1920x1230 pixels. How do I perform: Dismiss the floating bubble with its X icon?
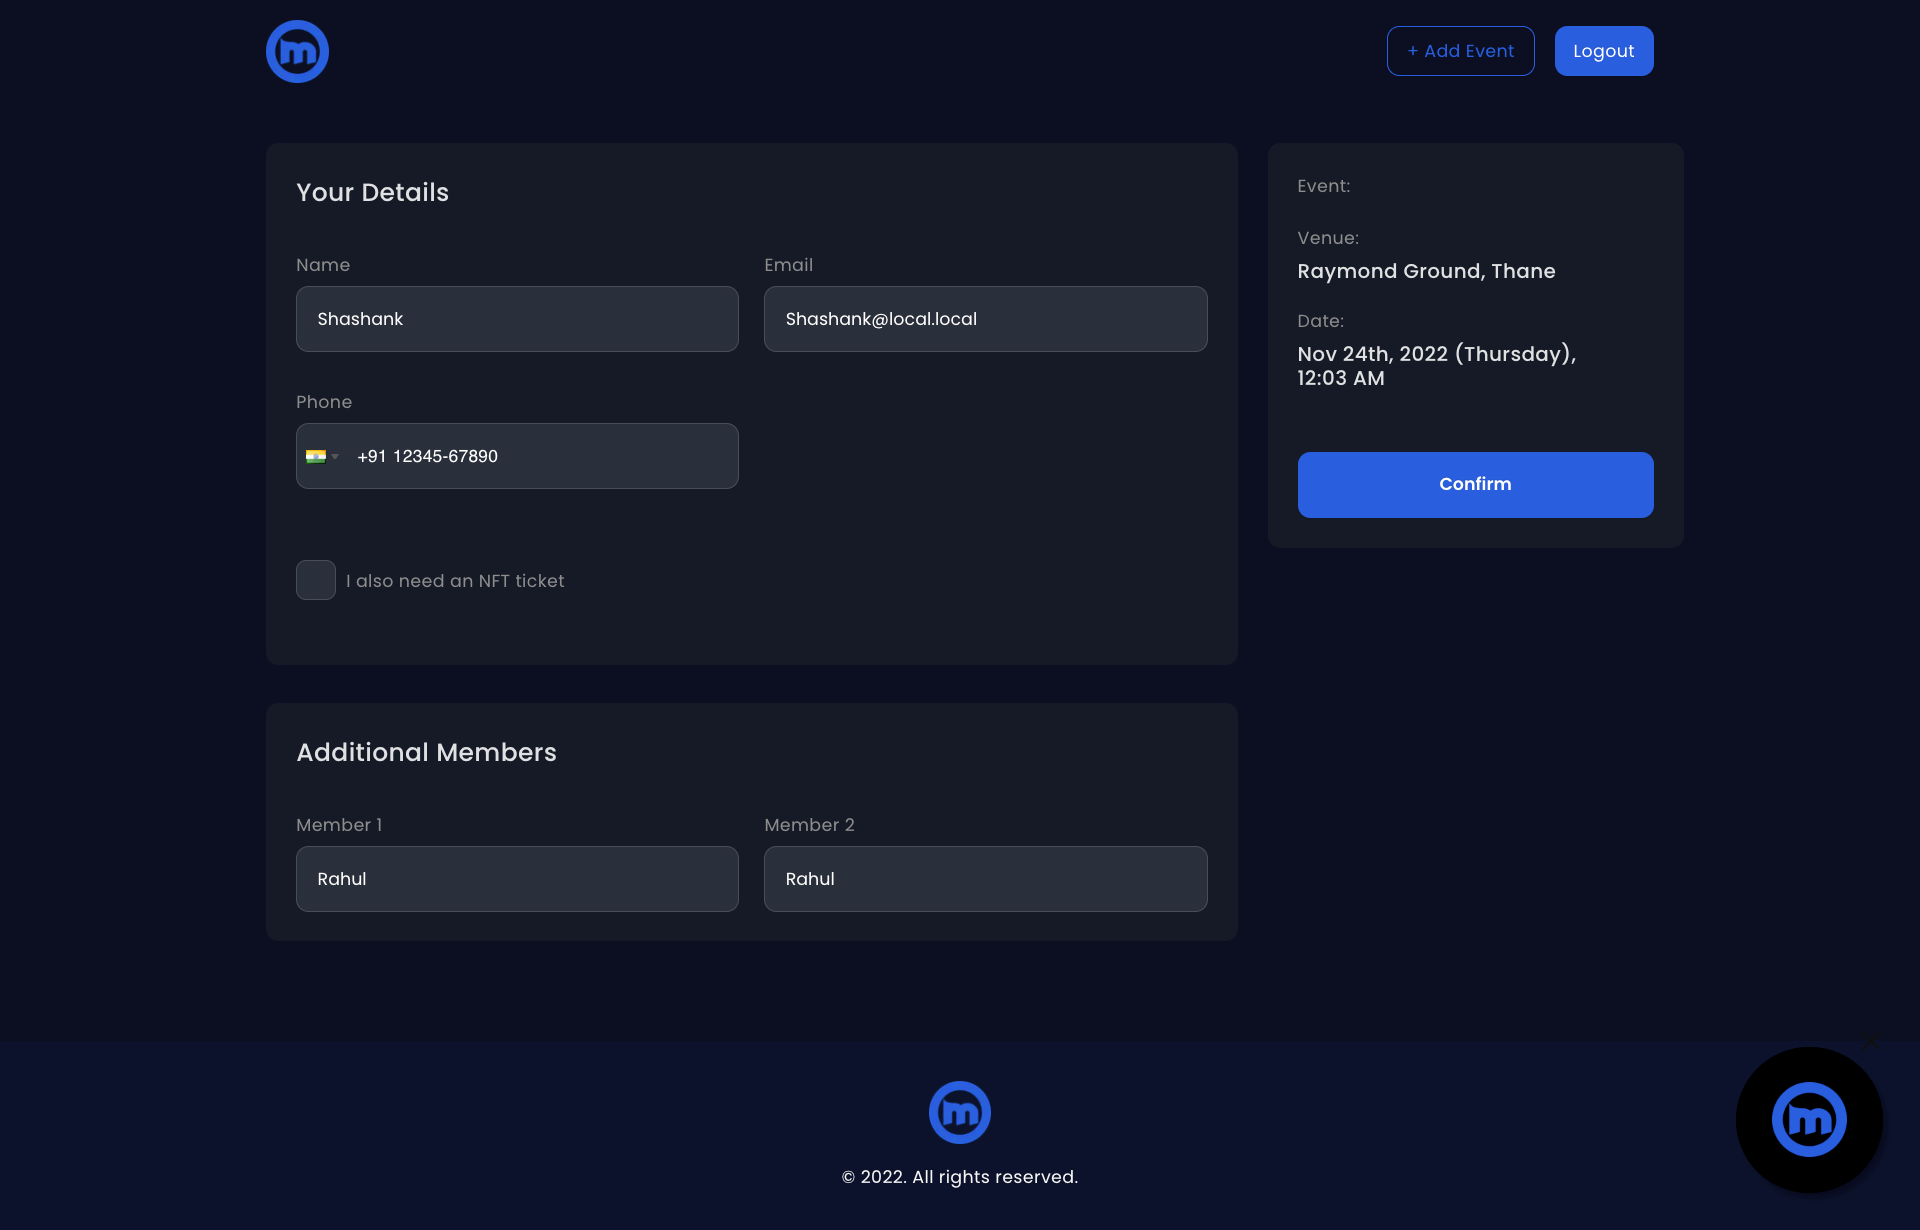coord(1870,1041)
